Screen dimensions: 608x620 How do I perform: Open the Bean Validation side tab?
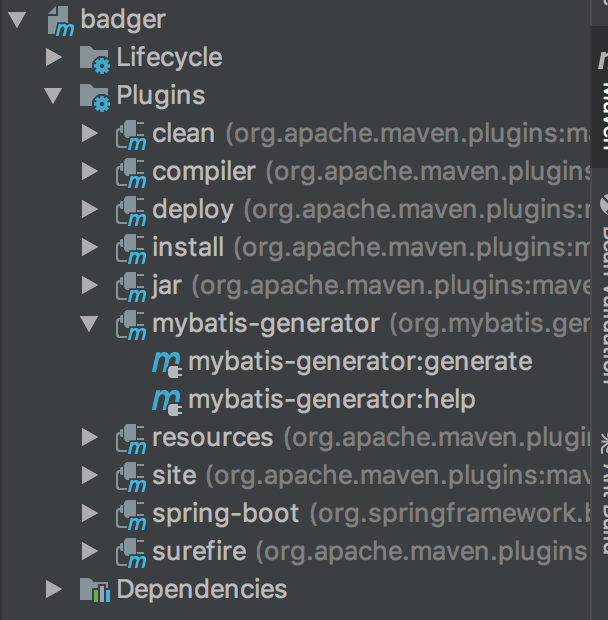point(601,290)
